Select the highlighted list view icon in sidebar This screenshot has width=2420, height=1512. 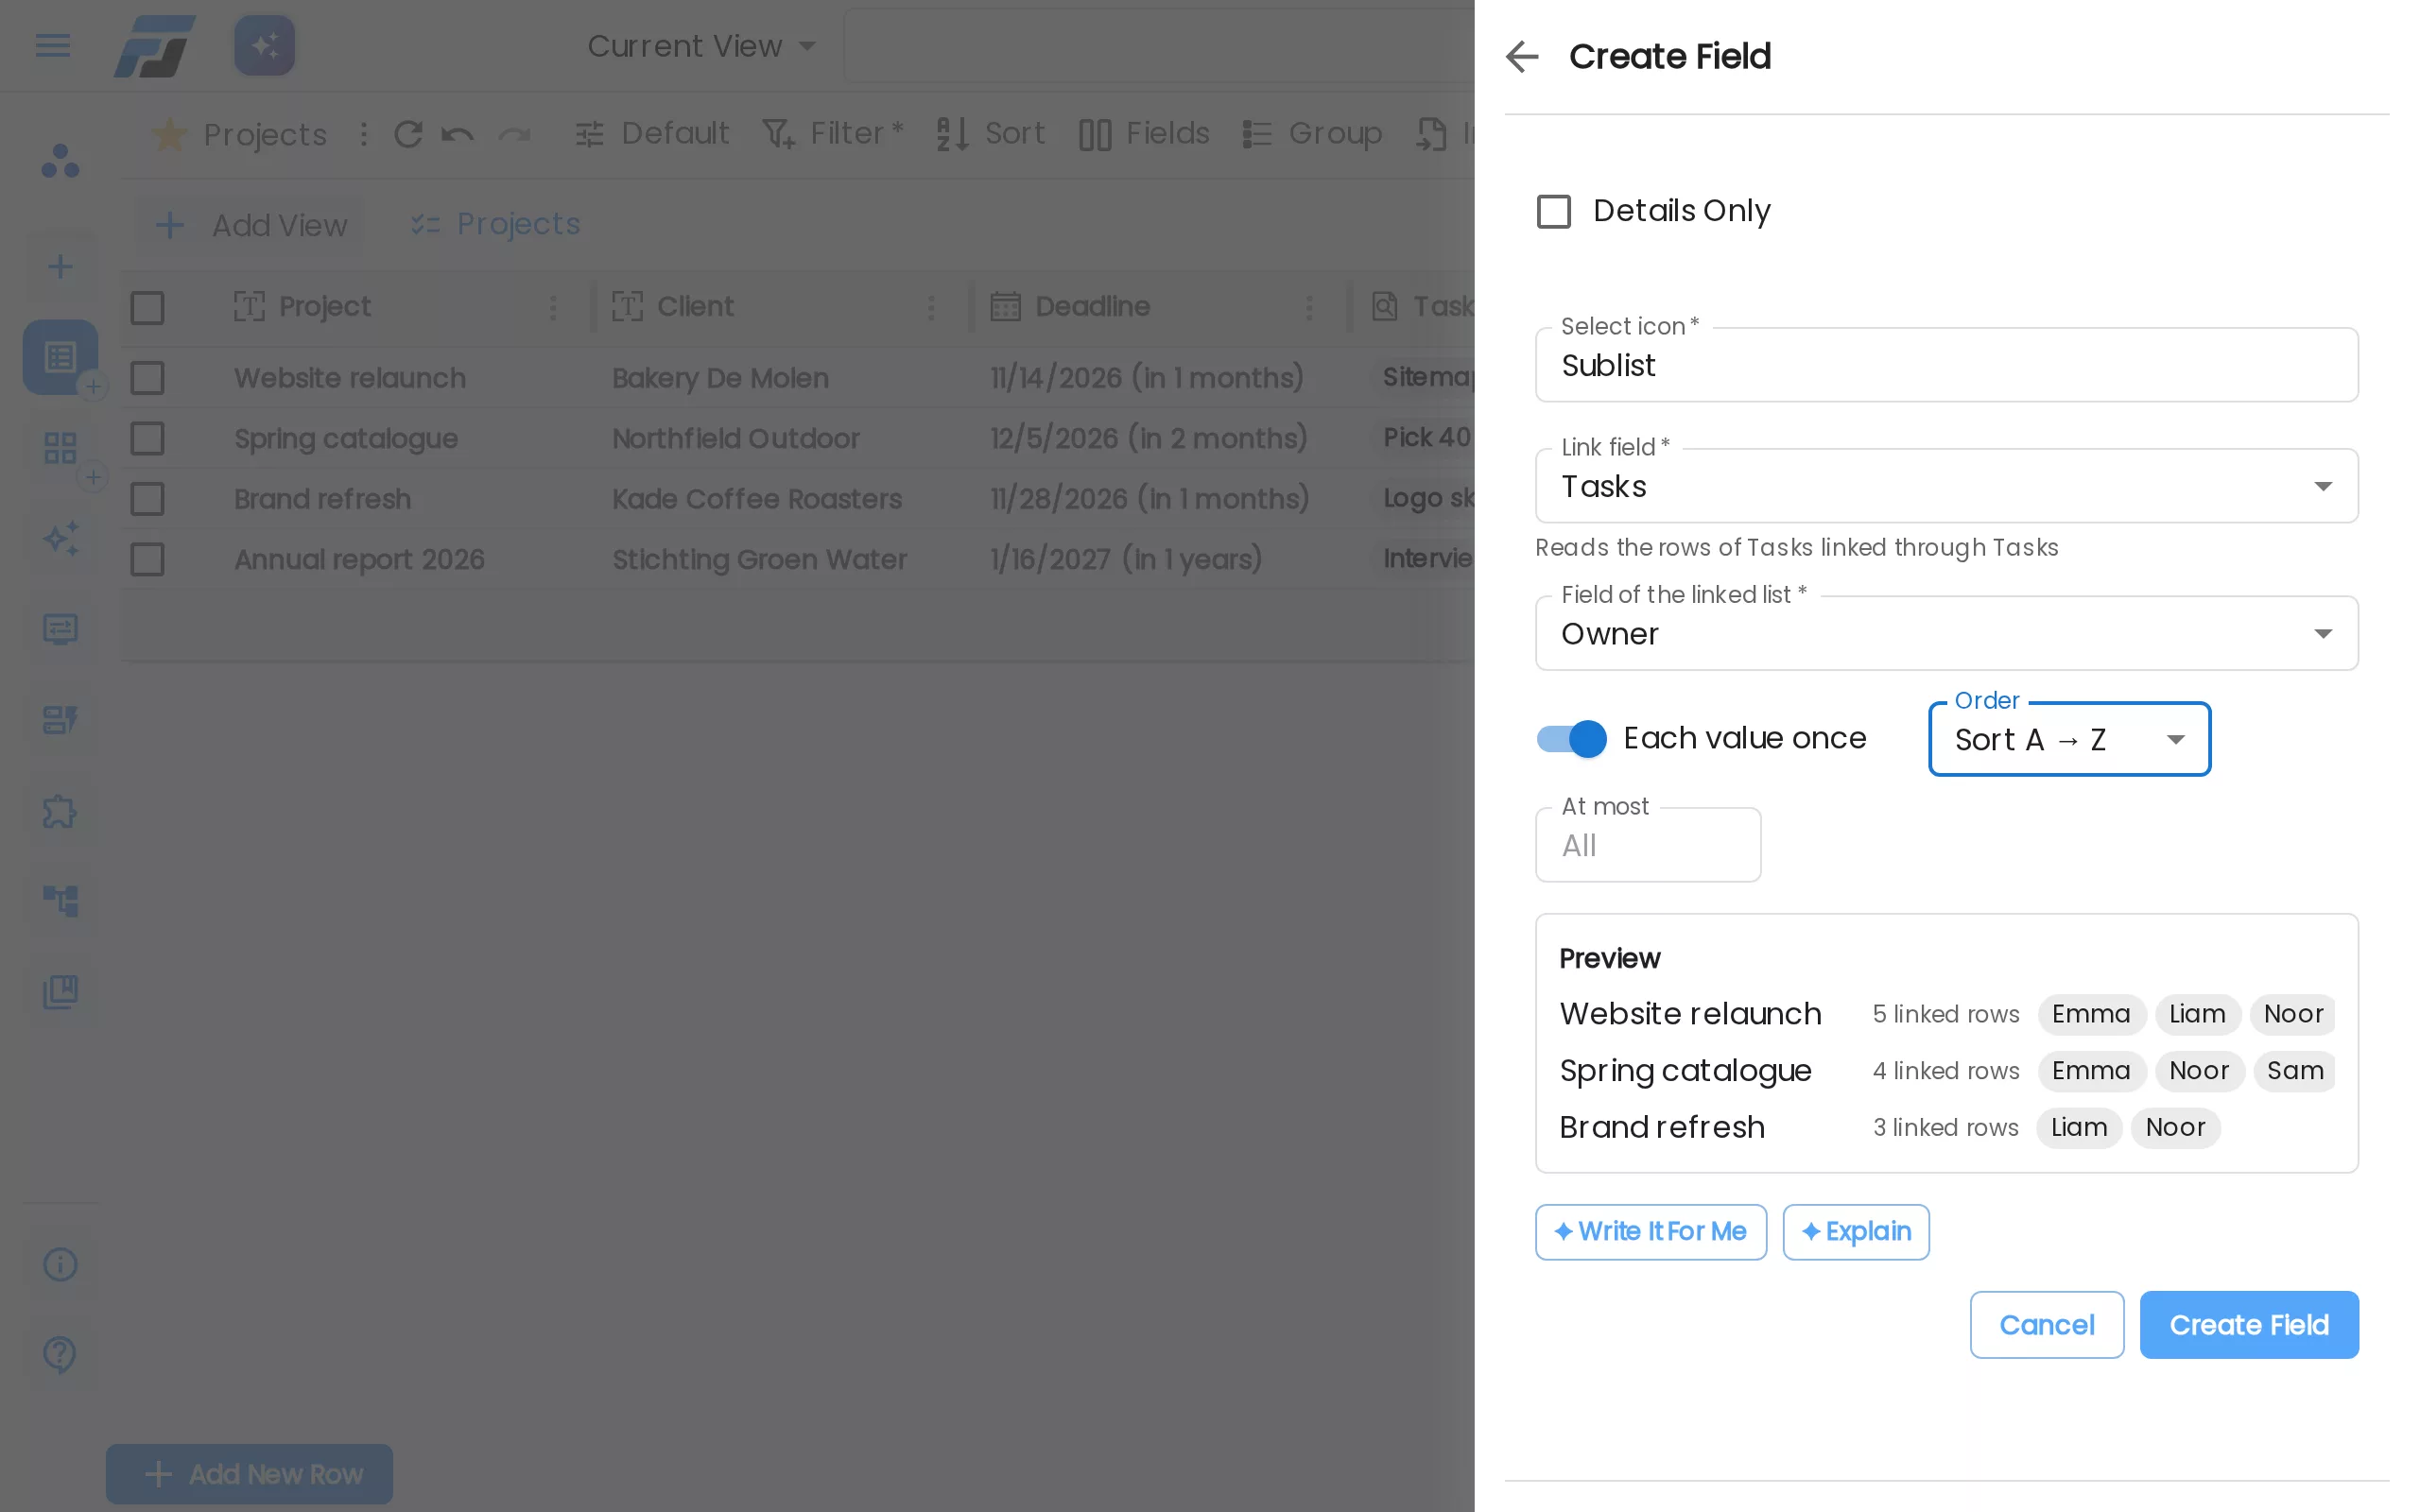point(60,357)
